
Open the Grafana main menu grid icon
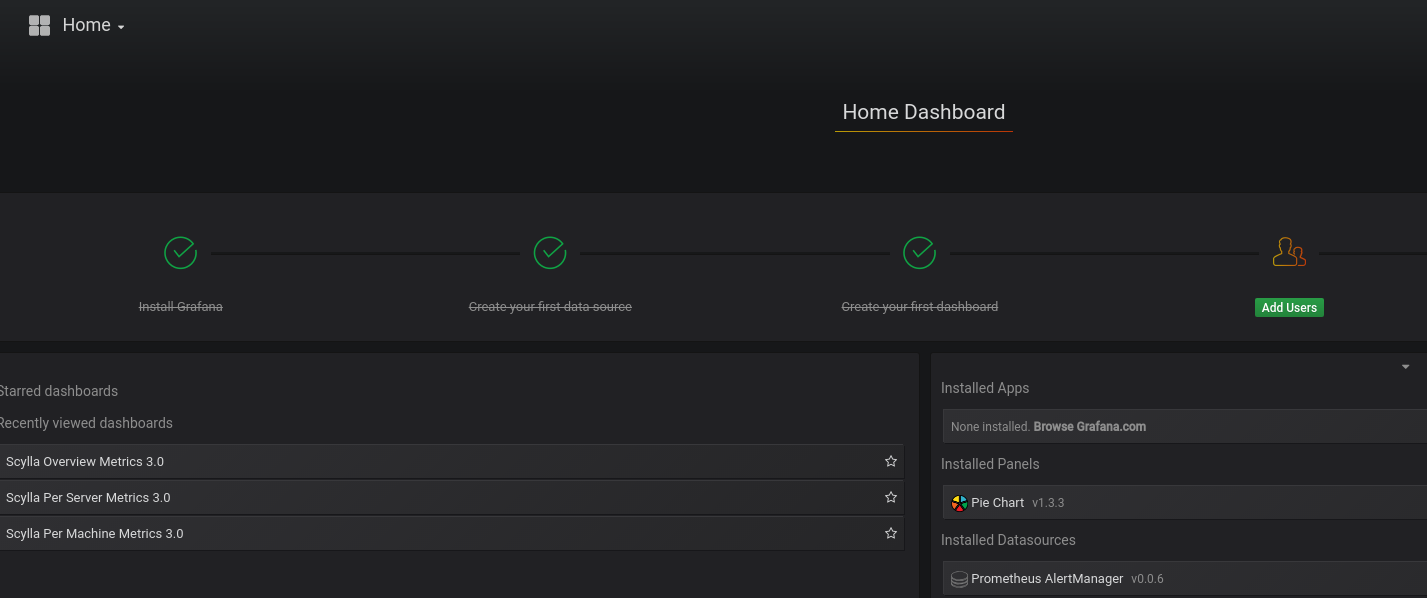click(39, 25)
